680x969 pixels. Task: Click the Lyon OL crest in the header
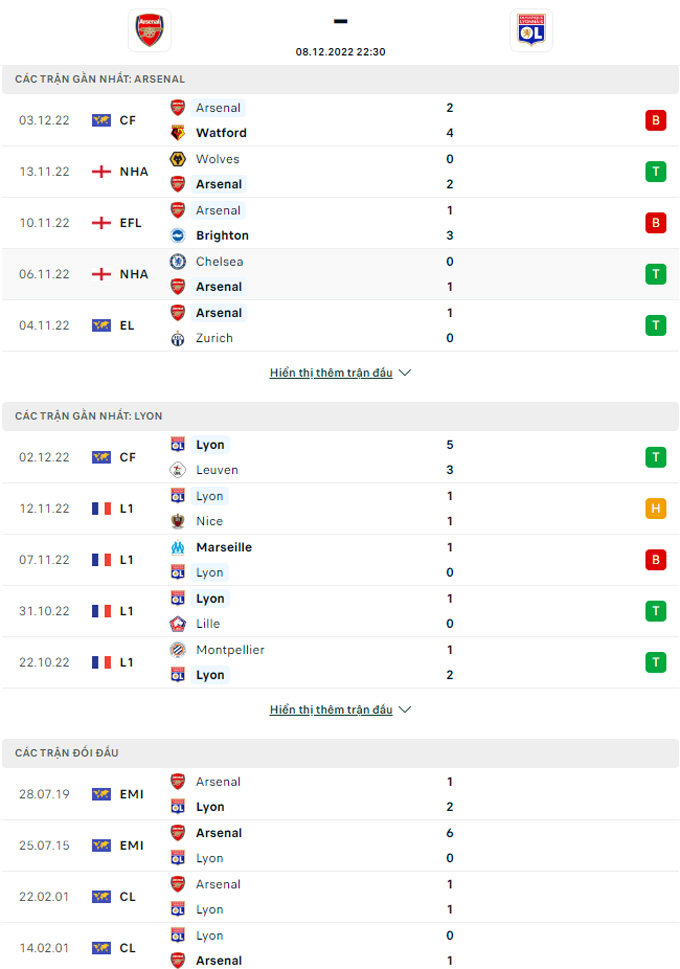pos(531,30)
